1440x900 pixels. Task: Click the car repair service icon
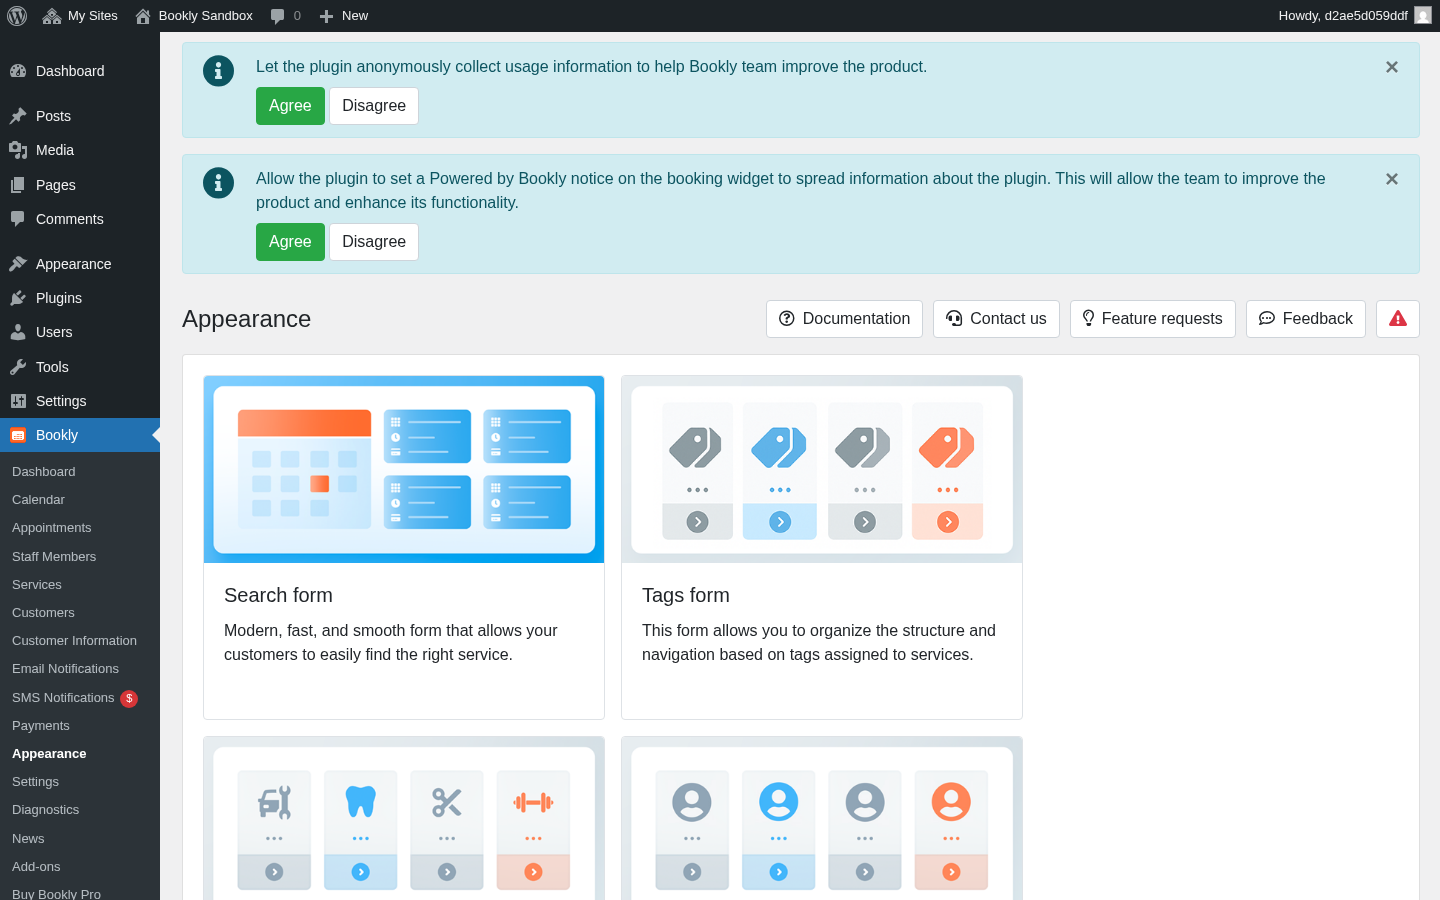point(274,802)
